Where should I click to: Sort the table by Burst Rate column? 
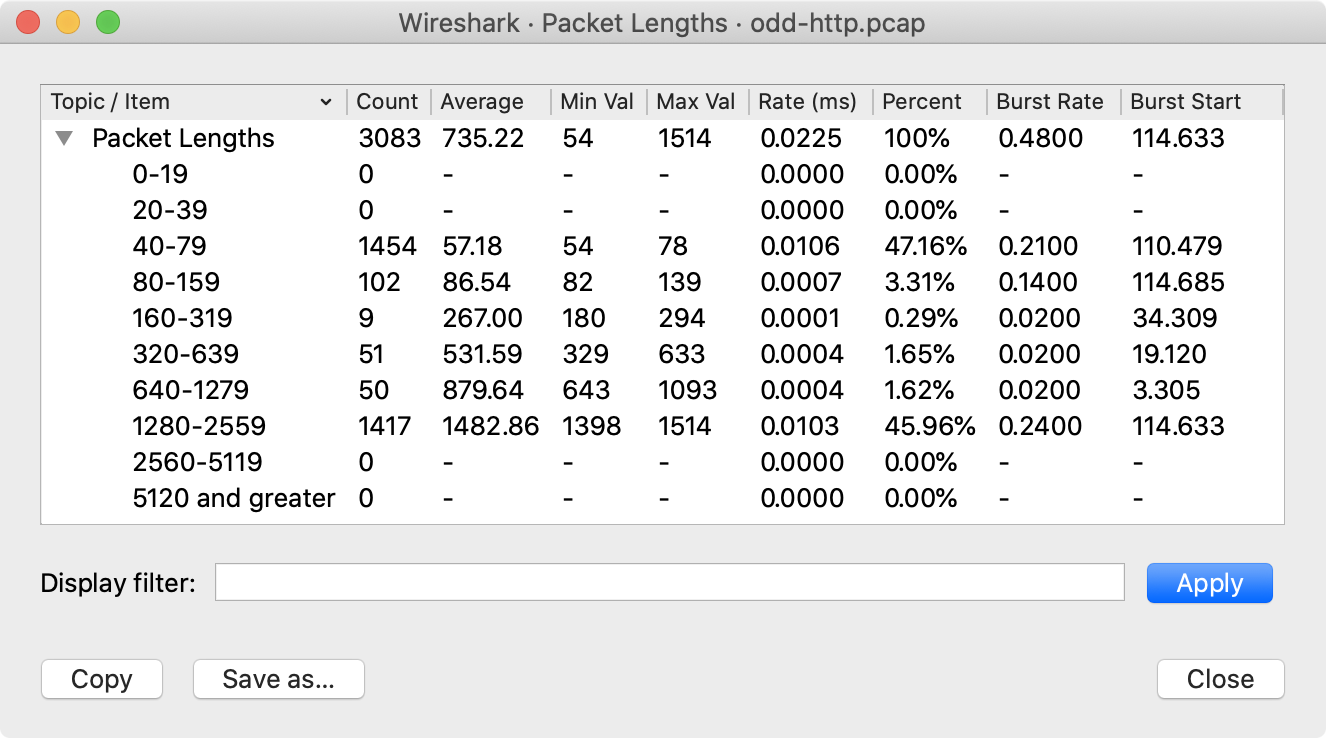tap(1051, 101)
